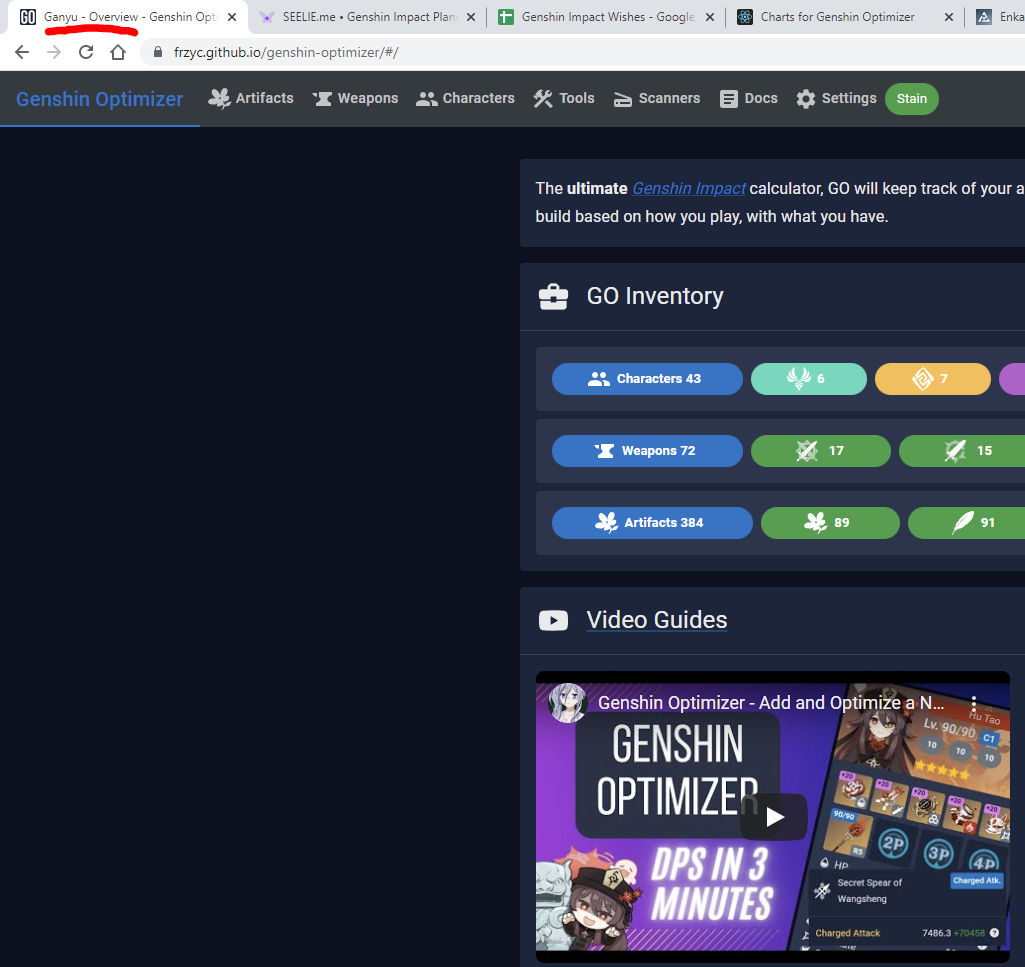This screenshot has height=967, width=1025.
Task: Click the Characters 43 inventory button
Action: click(647, 379)
